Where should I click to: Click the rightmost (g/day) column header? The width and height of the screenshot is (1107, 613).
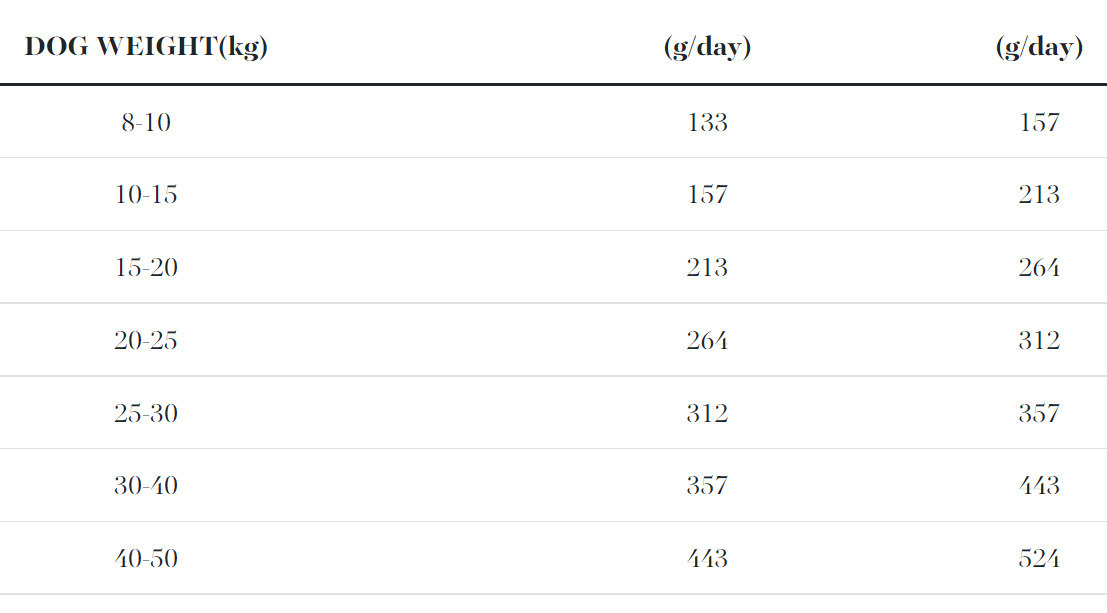[x=1039, y=47]
